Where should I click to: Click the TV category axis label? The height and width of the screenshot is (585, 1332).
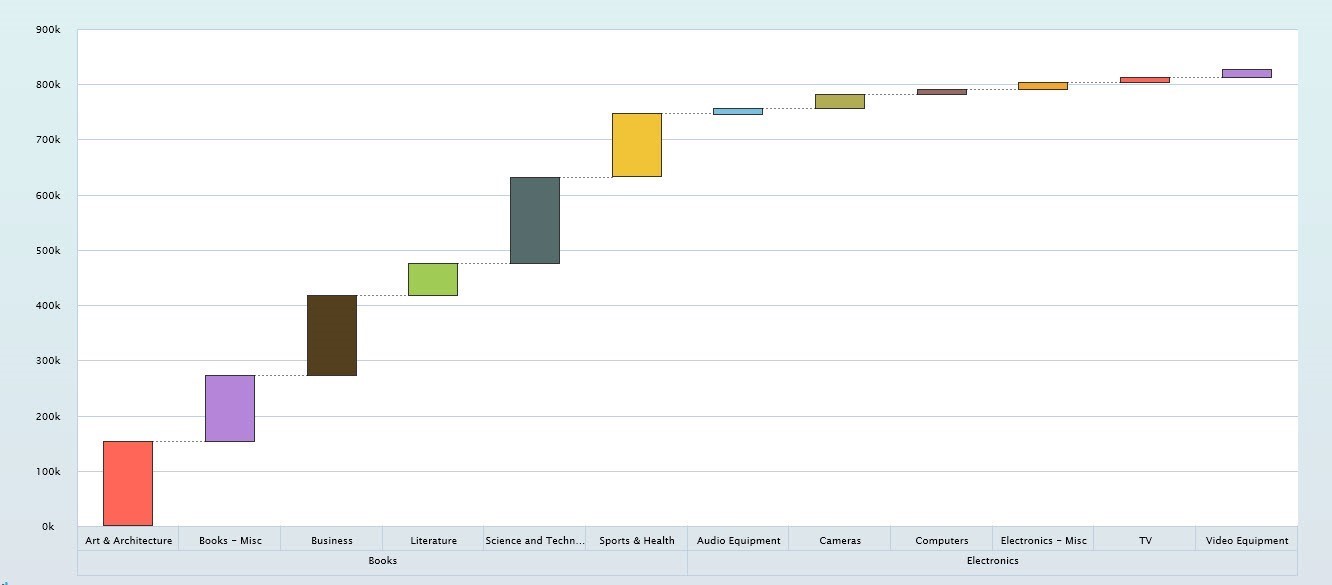coord(1145,540)
